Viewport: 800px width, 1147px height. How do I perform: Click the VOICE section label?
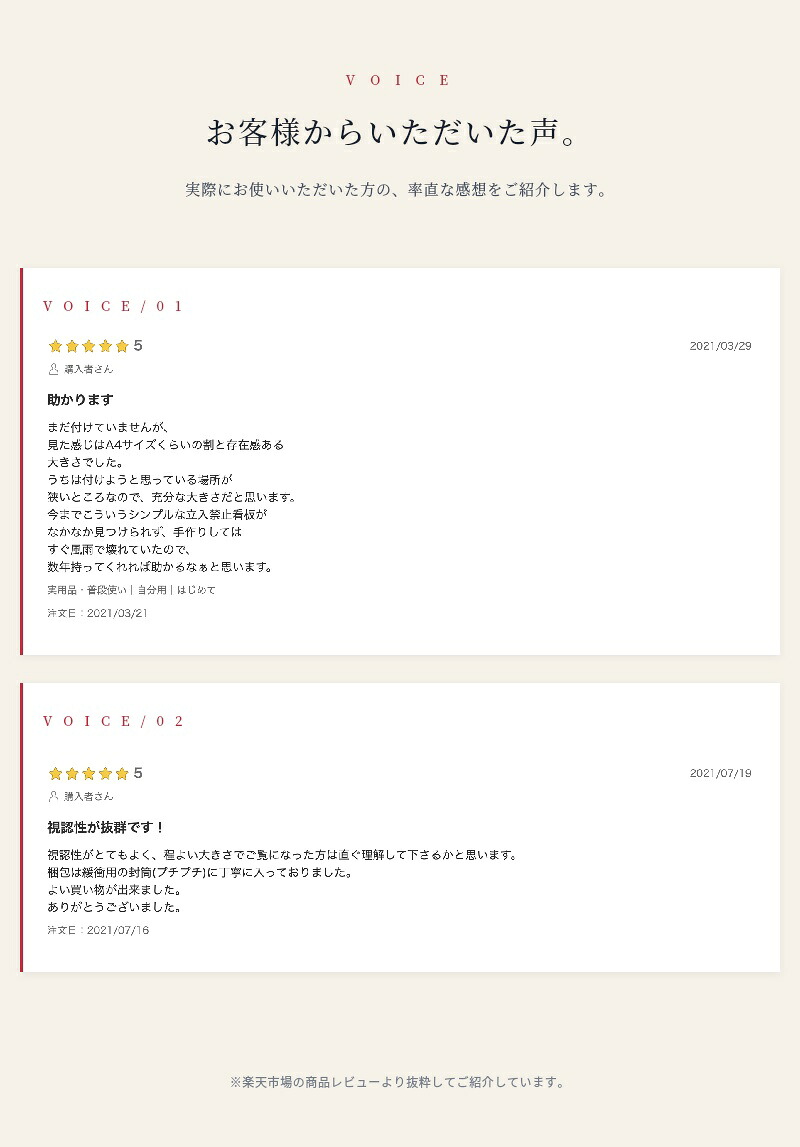click(399, 80)
